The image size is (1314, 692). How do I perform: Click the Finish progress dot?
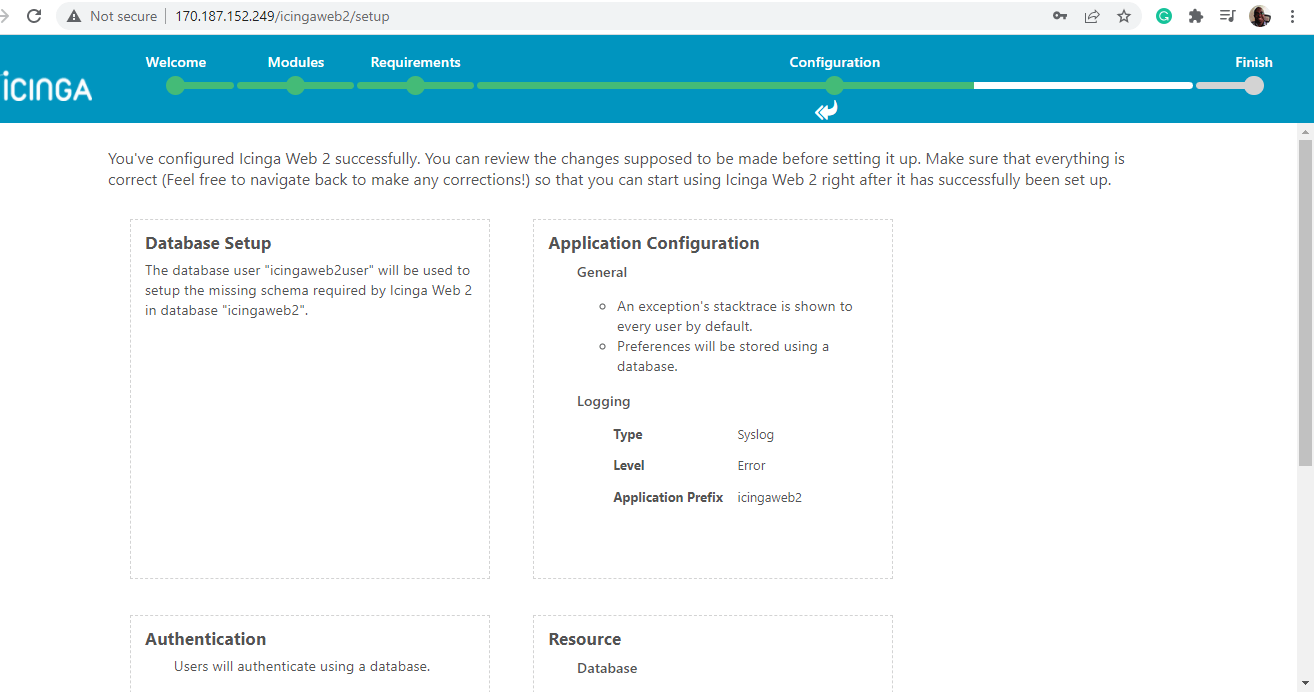(x=1254, y=86)
